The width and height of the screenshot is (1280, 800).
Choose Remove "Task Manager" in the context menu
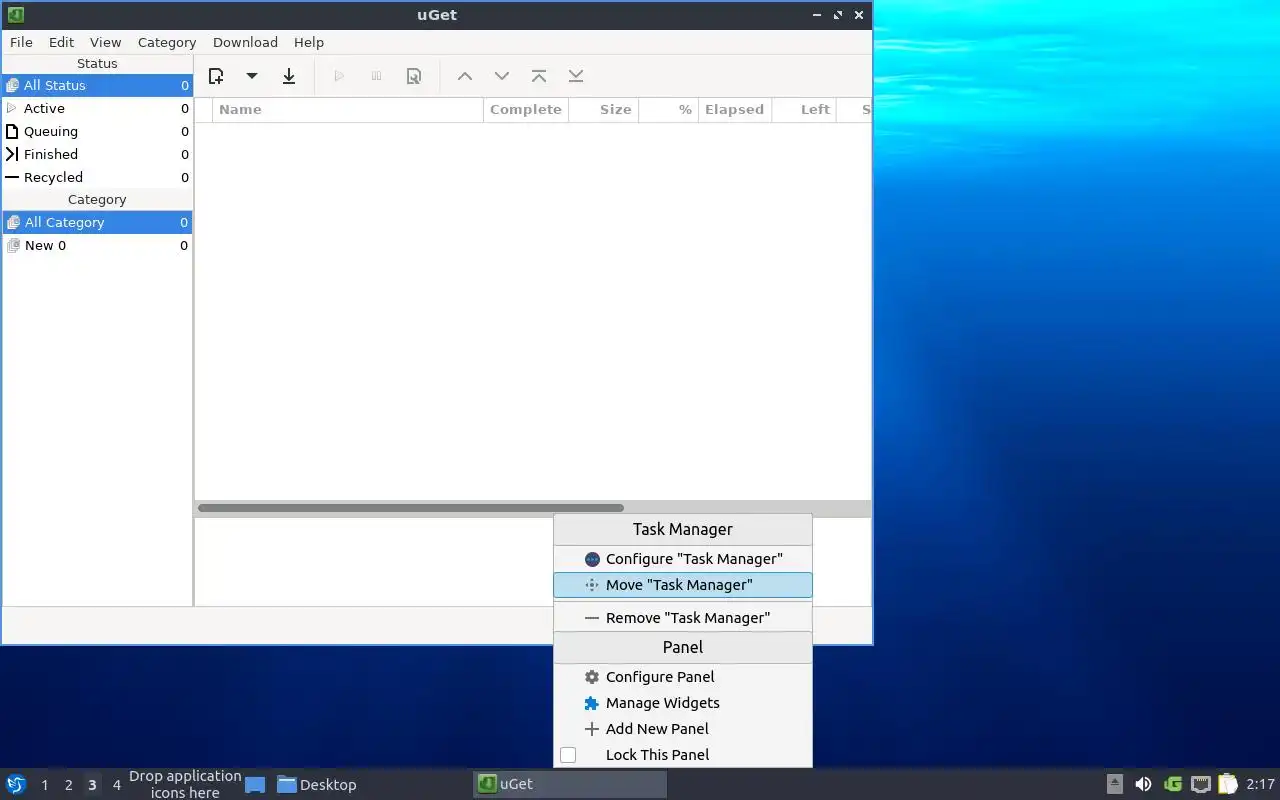coord(683,618)
